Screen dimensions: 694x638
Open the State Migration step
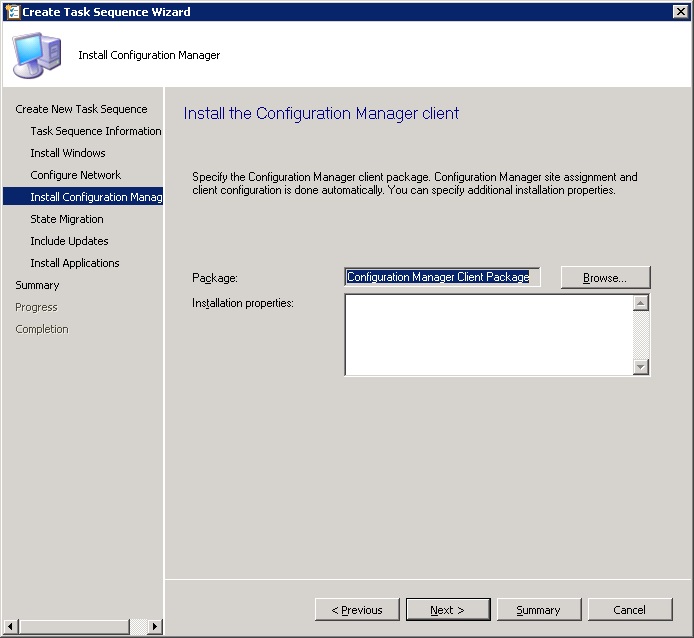tap(67, 219)
